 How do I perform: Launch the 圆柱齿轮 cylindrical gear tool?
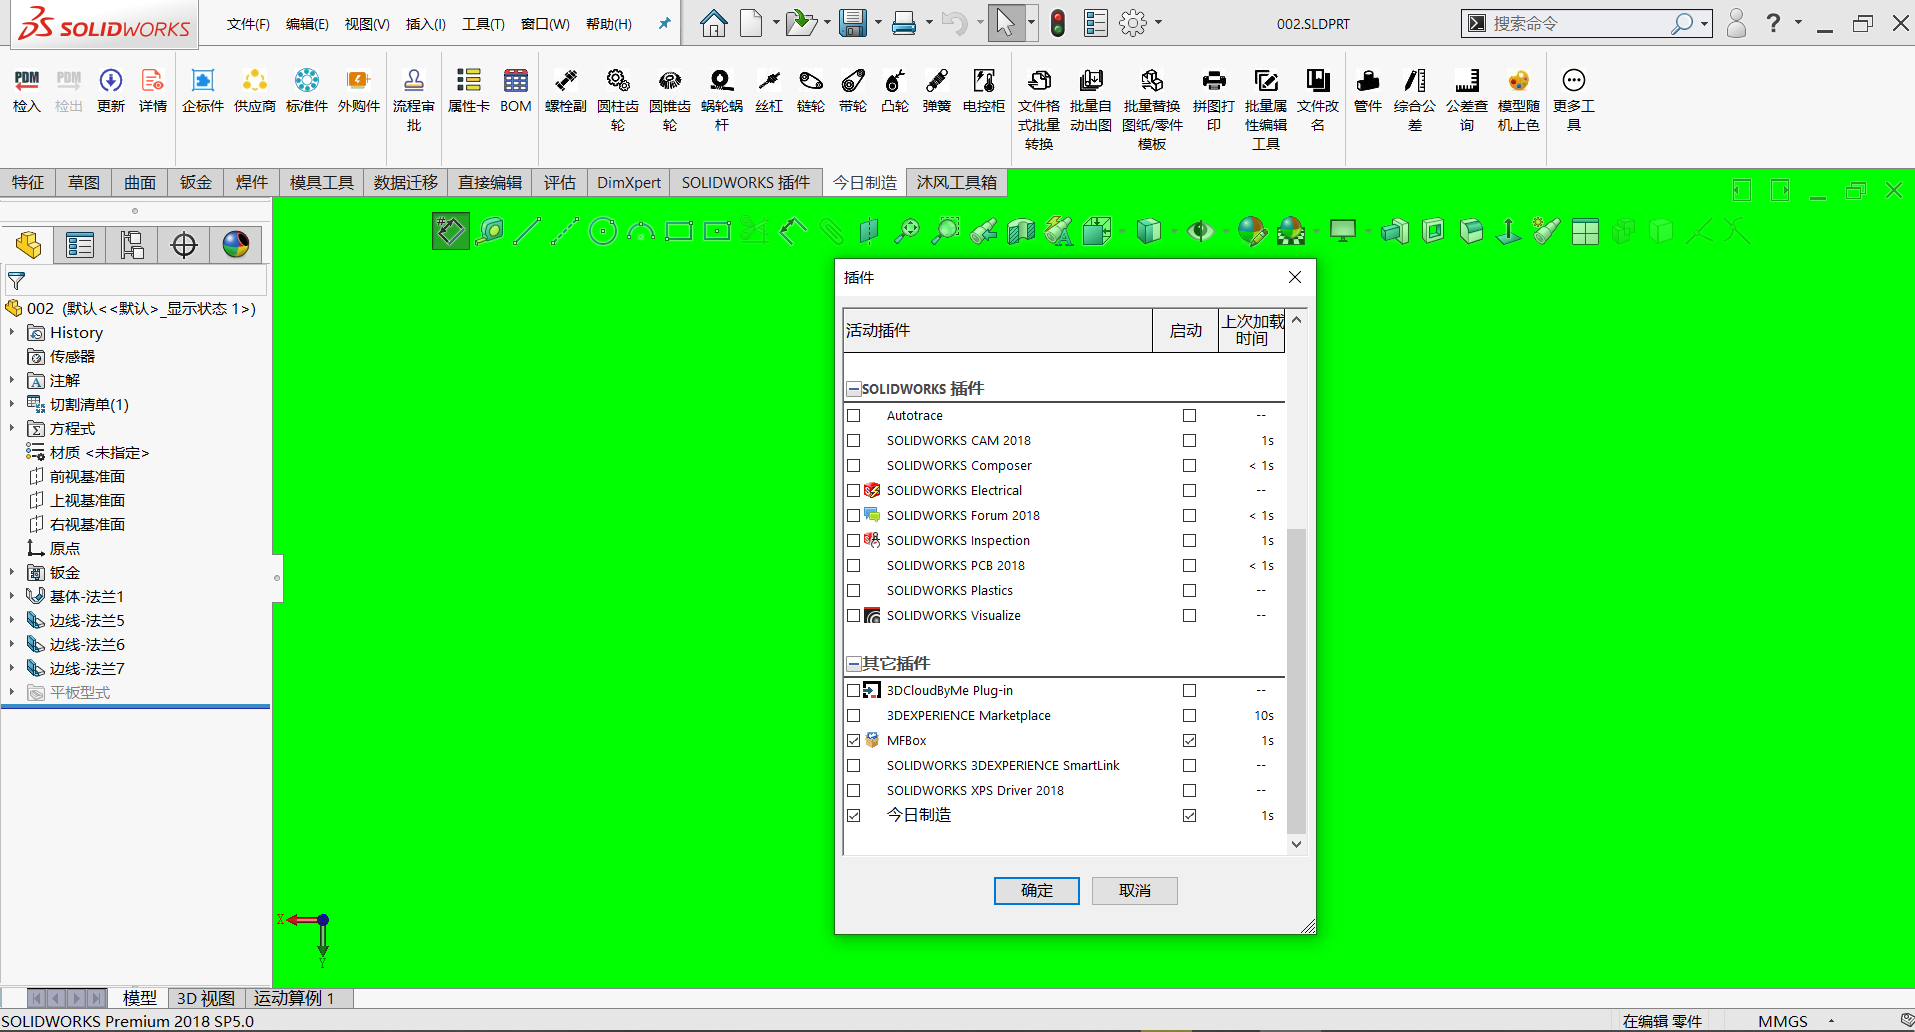pyautogui.click(x=618, y=100)
